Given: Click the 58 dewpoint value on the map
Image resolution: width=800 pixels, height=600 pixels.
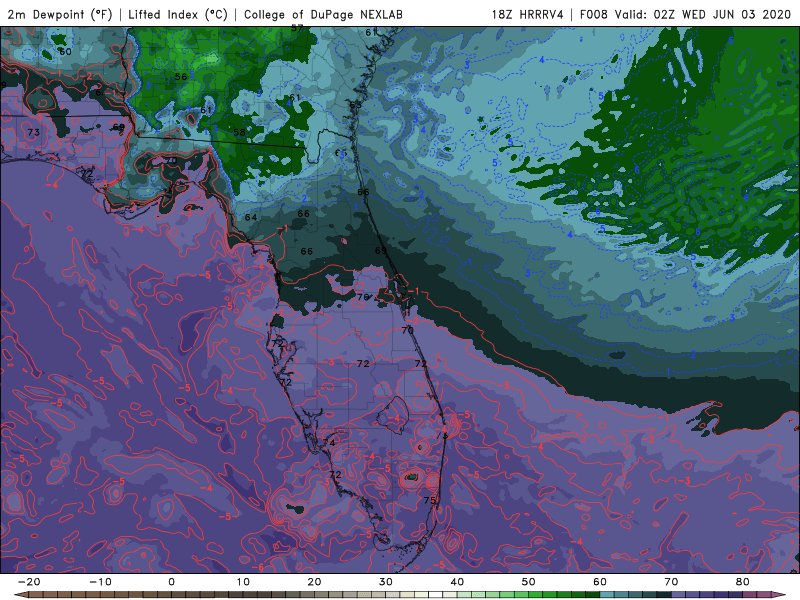Looking at the screenshot, I should tap(239, 132).
